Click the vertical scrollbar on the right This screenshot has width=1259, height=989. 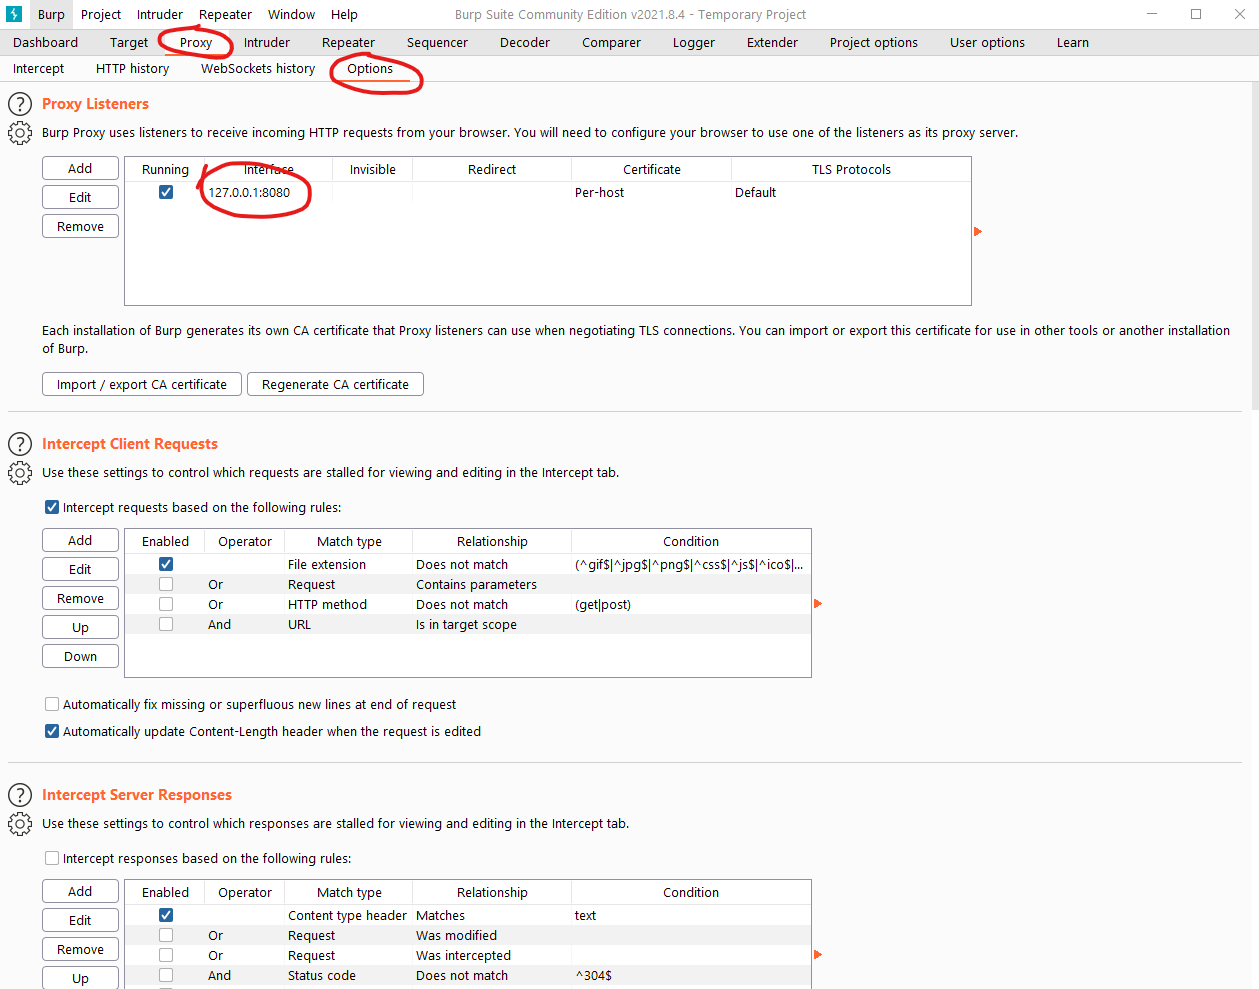pos(1255,250)
